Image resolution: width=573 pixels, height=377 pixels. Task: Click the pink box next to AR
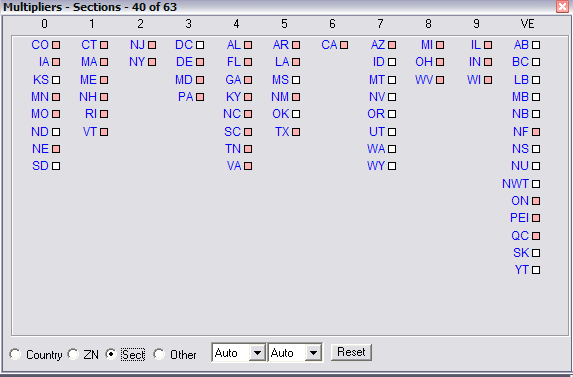296,45
